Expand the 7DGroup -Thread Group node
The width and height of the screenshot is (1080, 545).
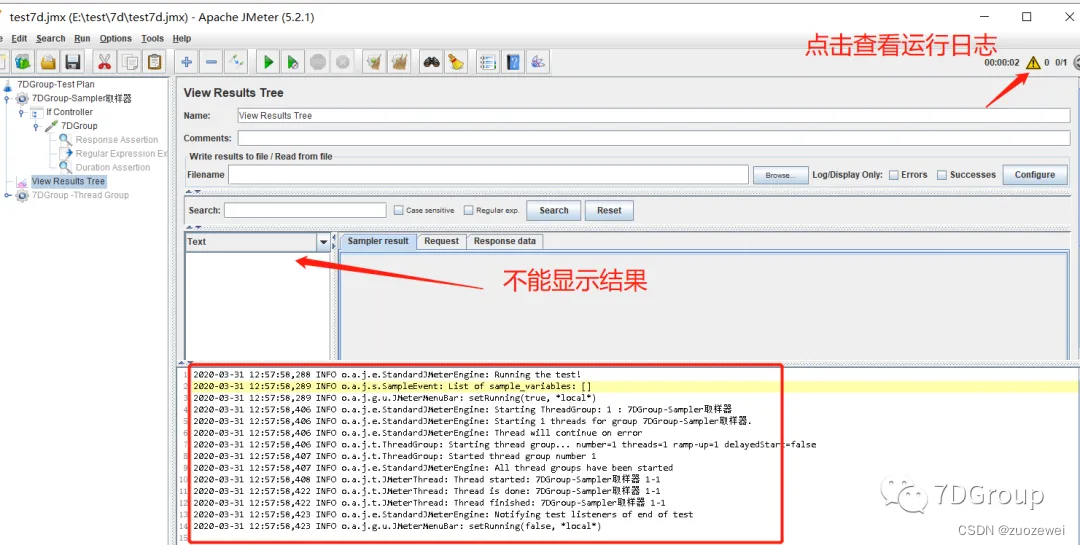click(8, 195)
